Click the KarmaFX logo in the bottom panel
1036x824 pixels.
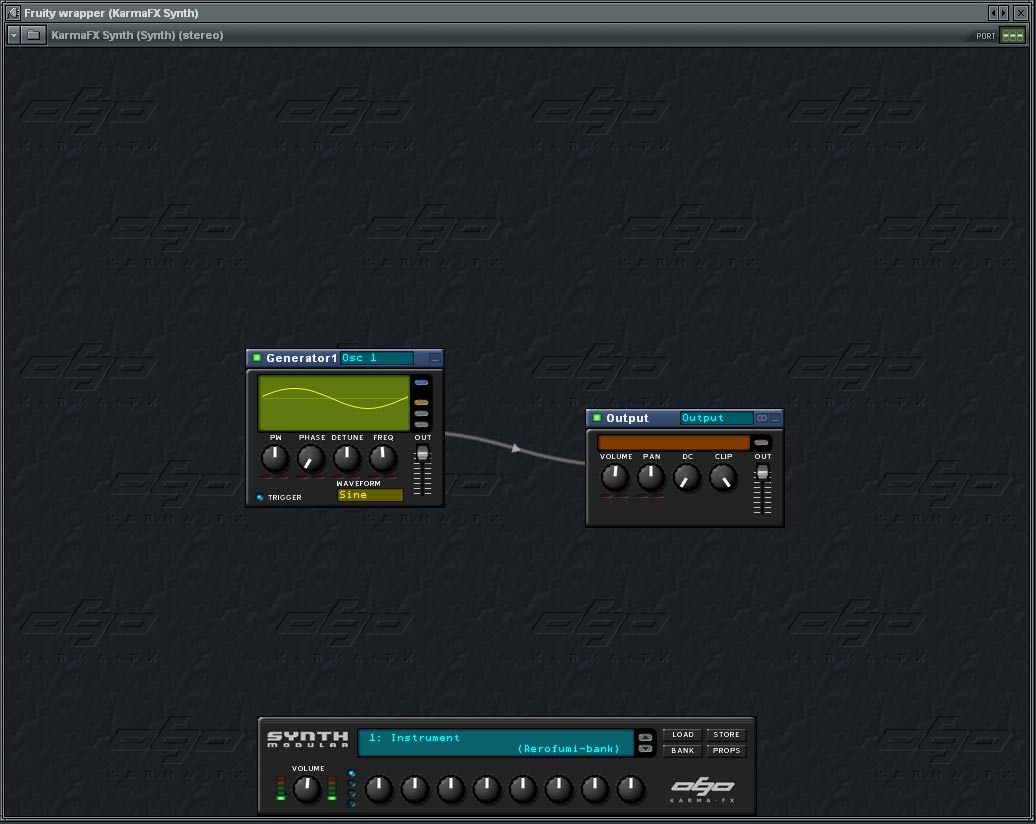coord(702,790)
